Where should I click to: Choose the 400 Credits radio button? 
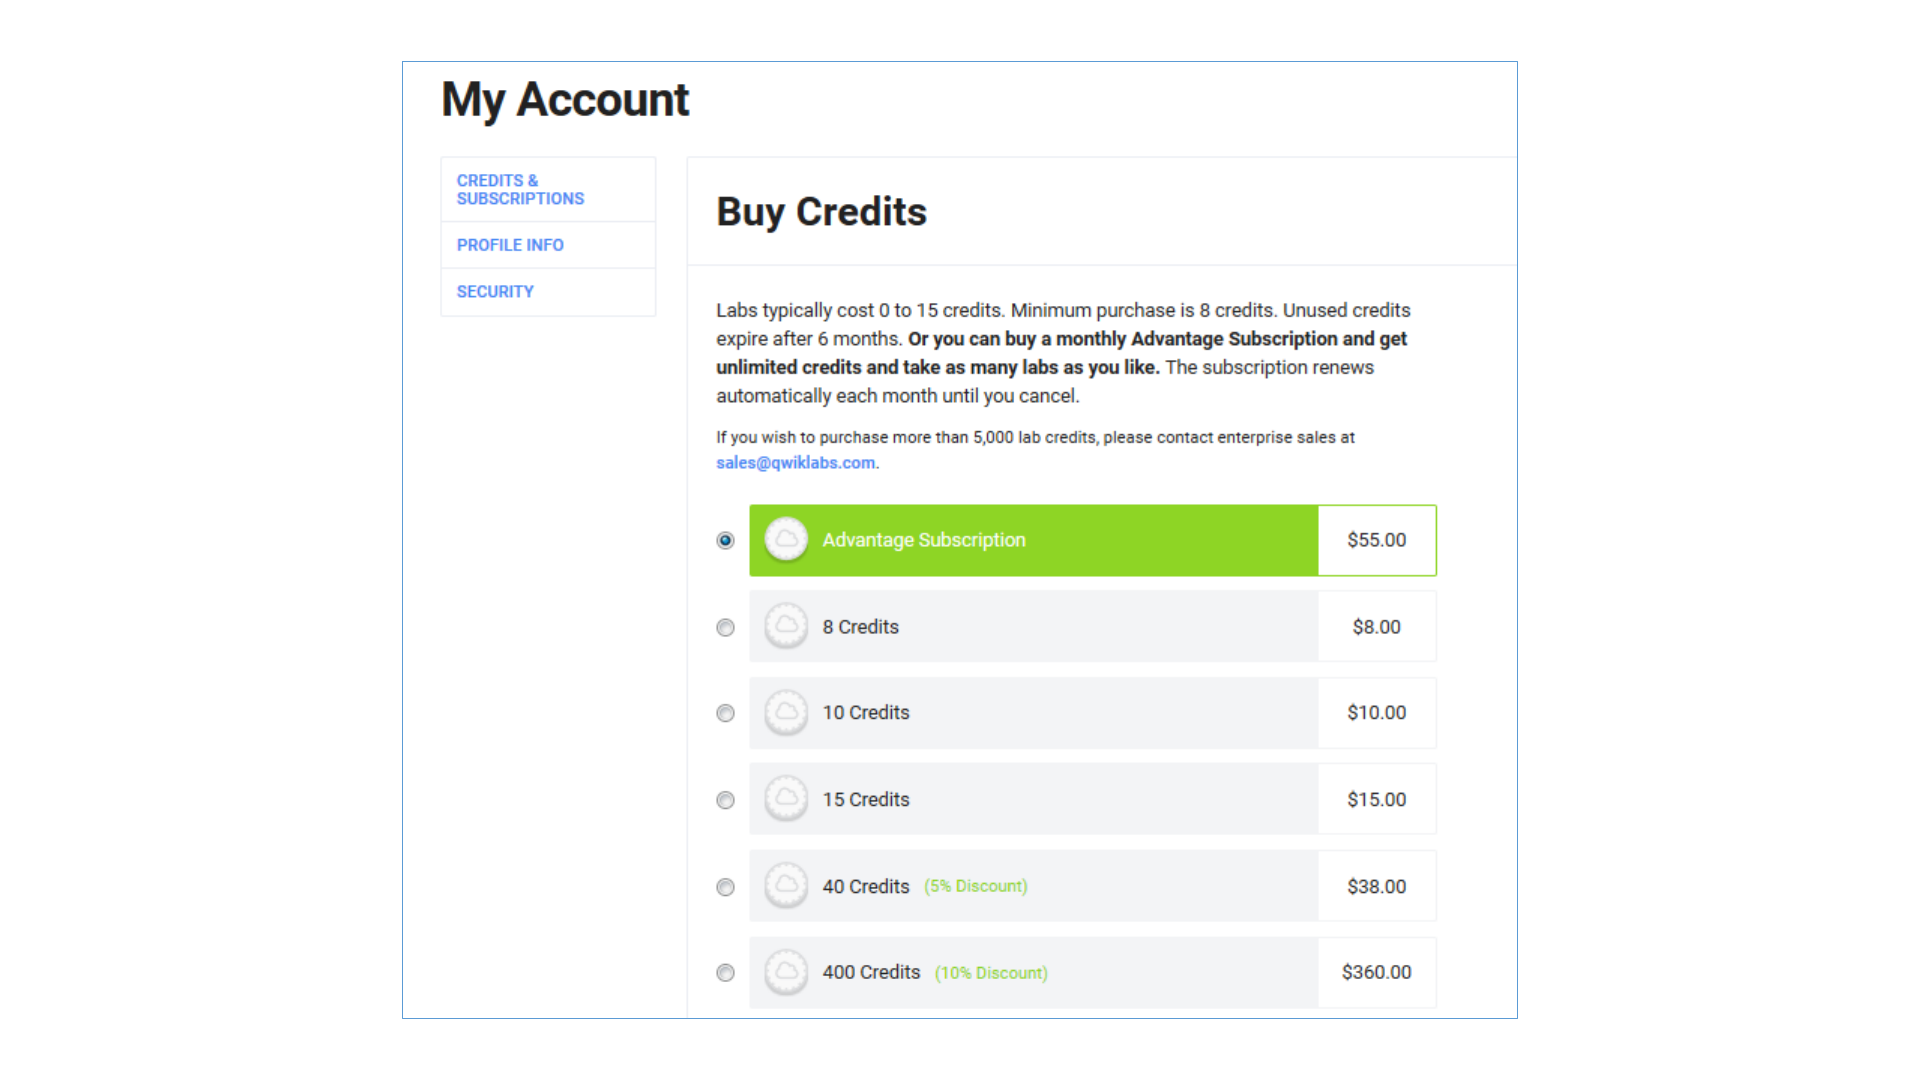[x=726, y=973]
